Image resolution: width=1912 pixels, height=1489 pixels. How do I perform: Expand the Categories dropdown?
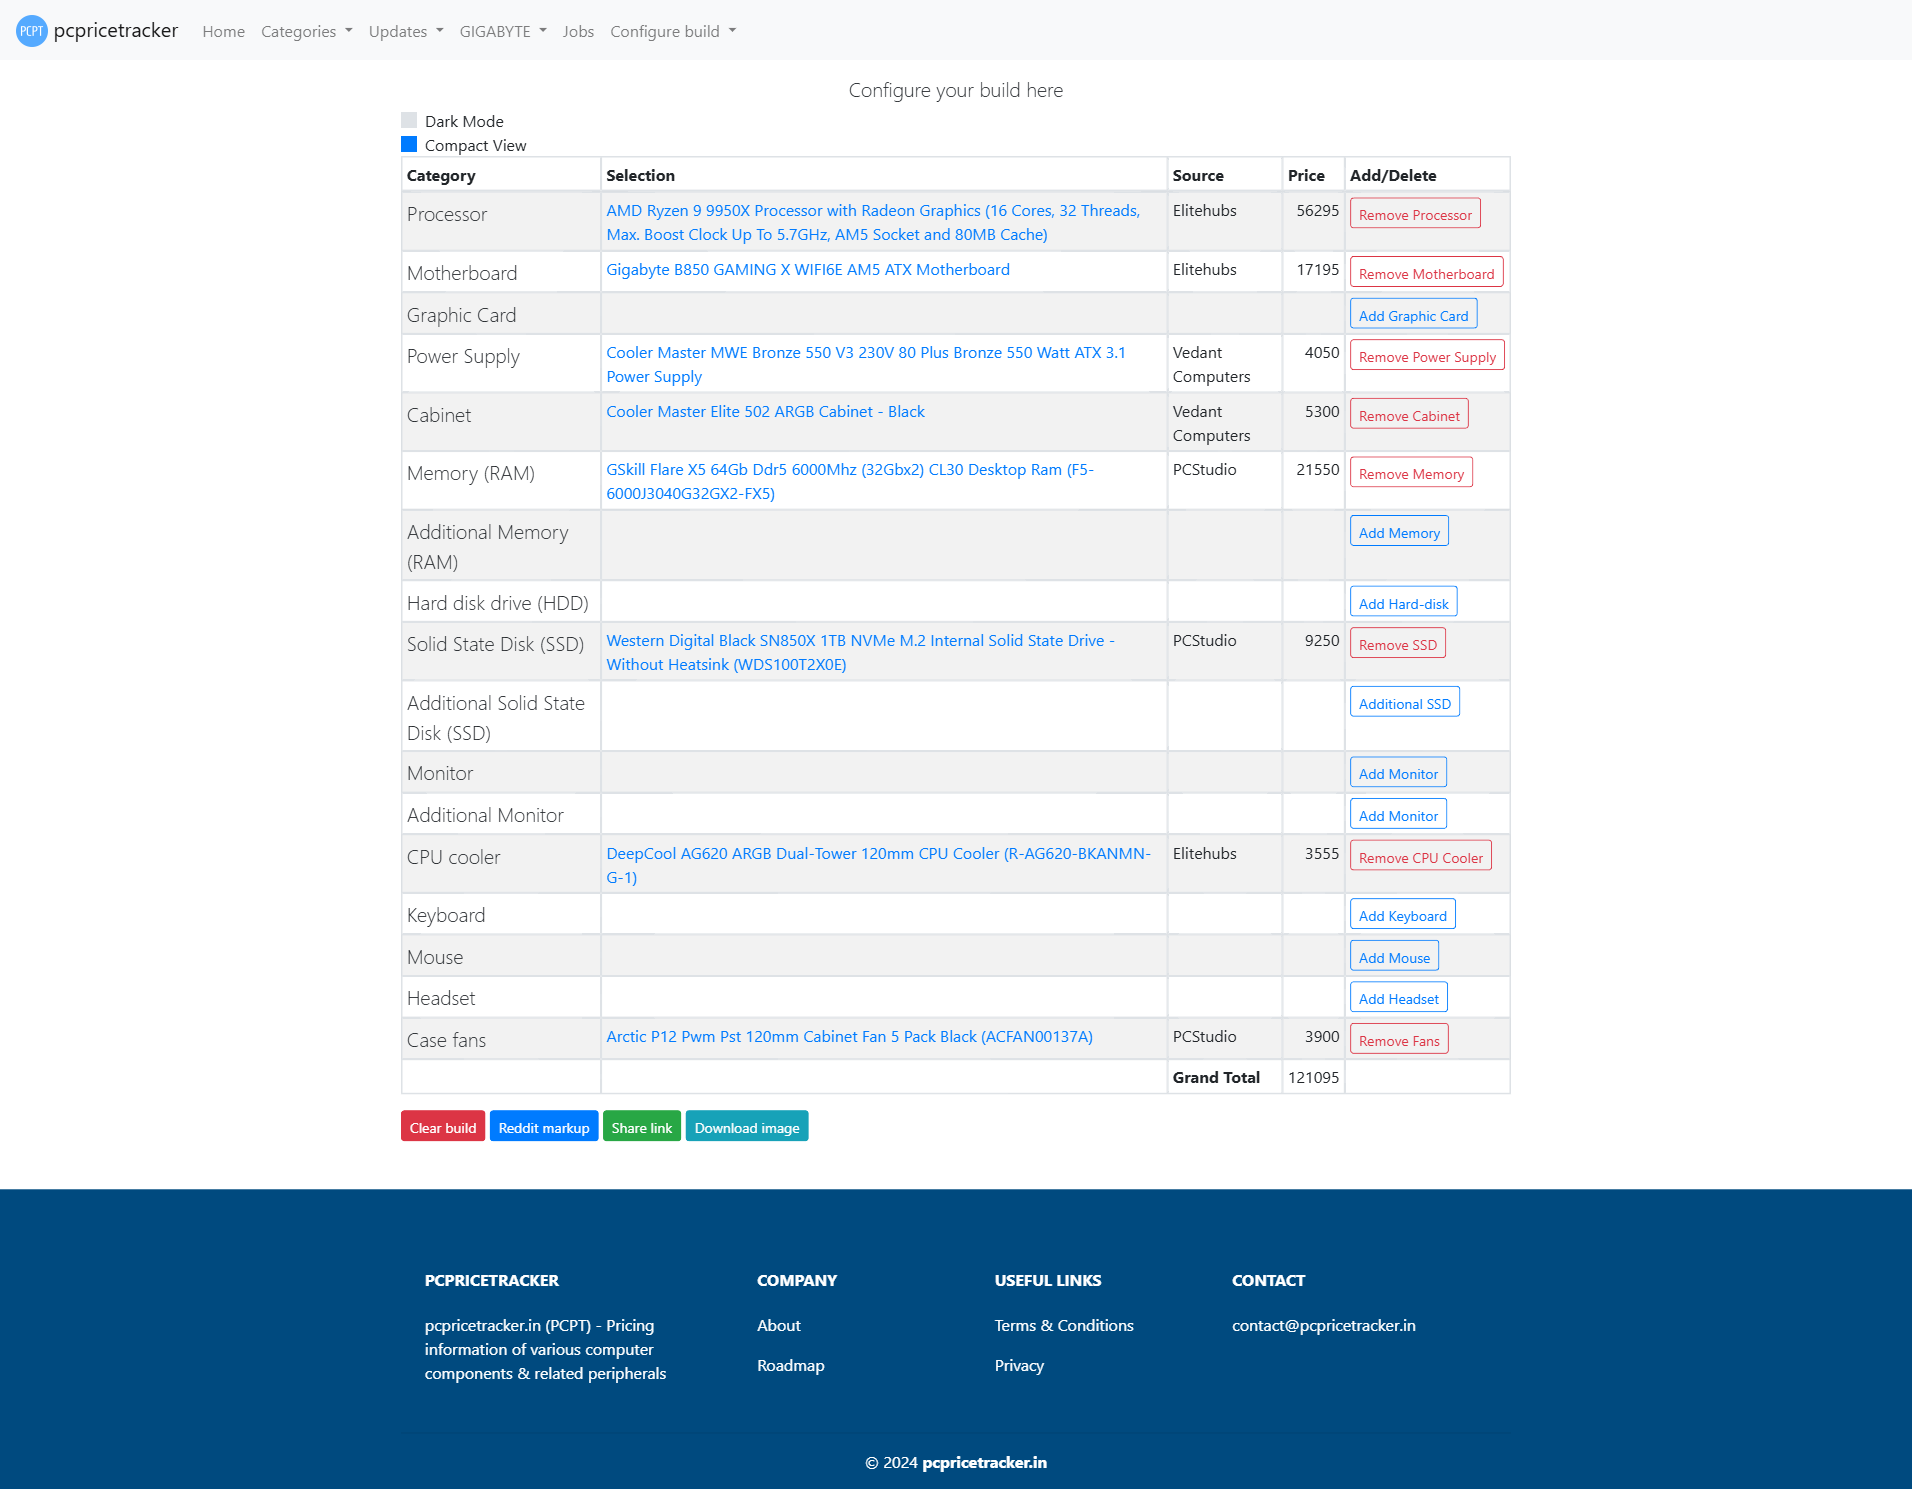click(x=306, y=31)
